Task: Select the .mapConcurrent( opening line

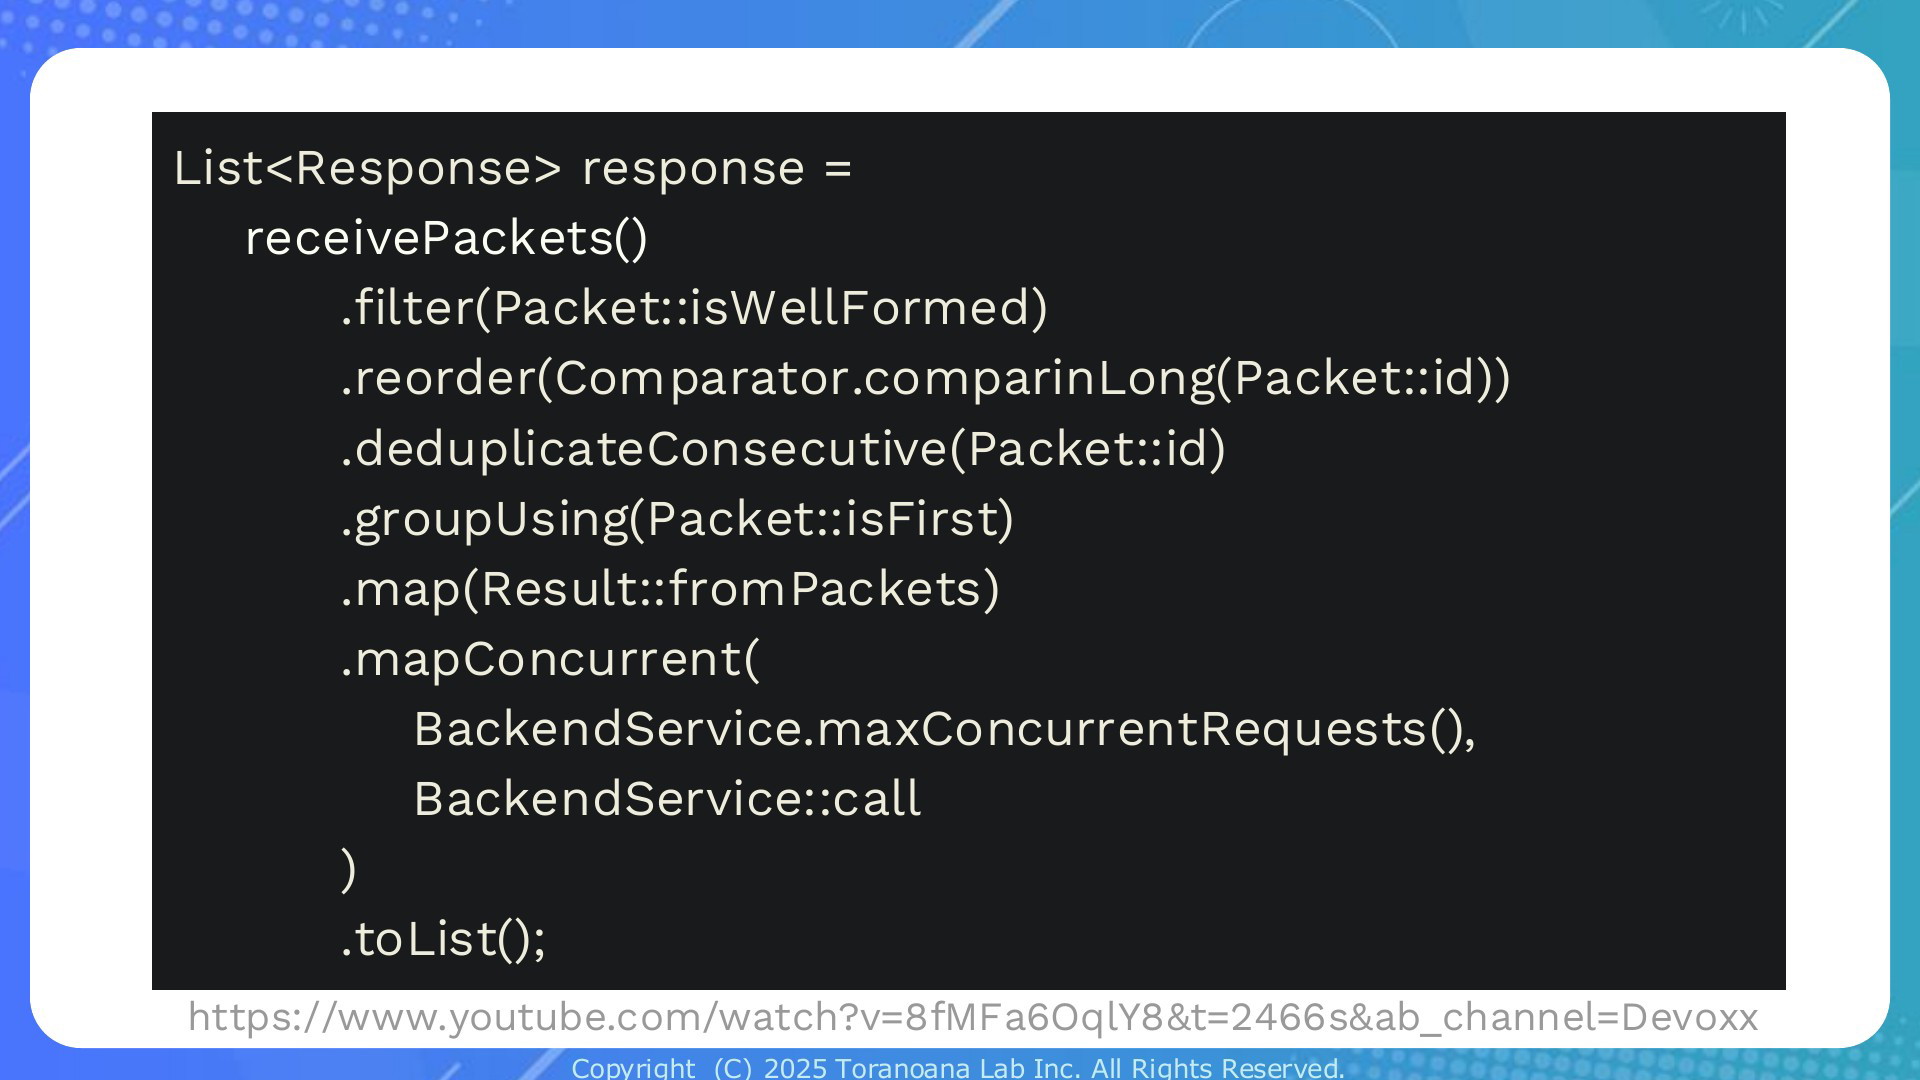Action: pyautogui.click(x=550, y=660)
